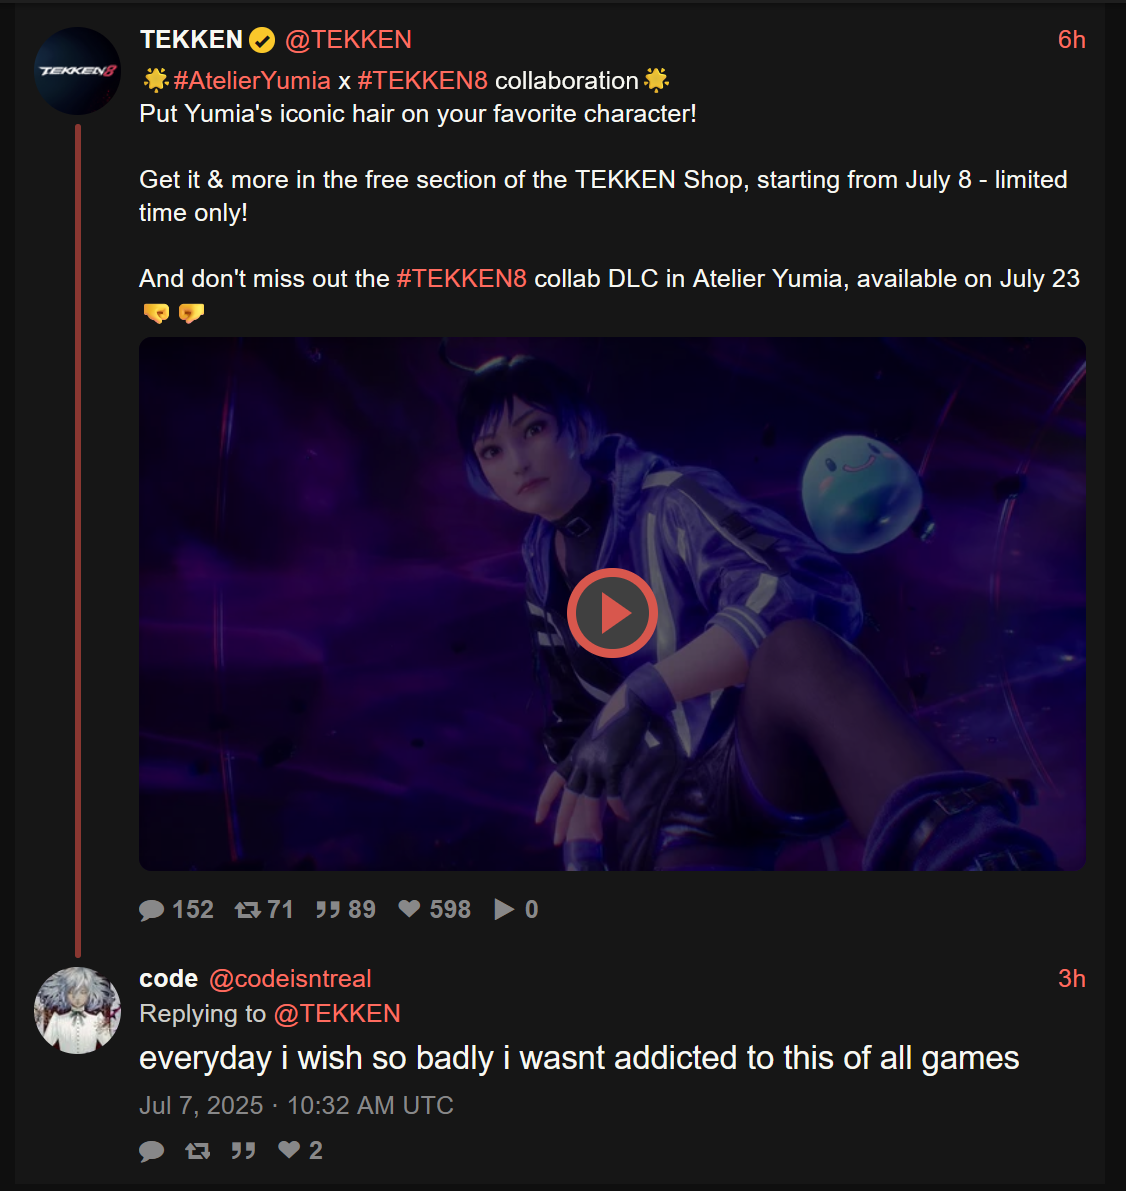Click the 3h reply timestamp link
Screen dimensions: 1126x1191
coord(1071,978)
